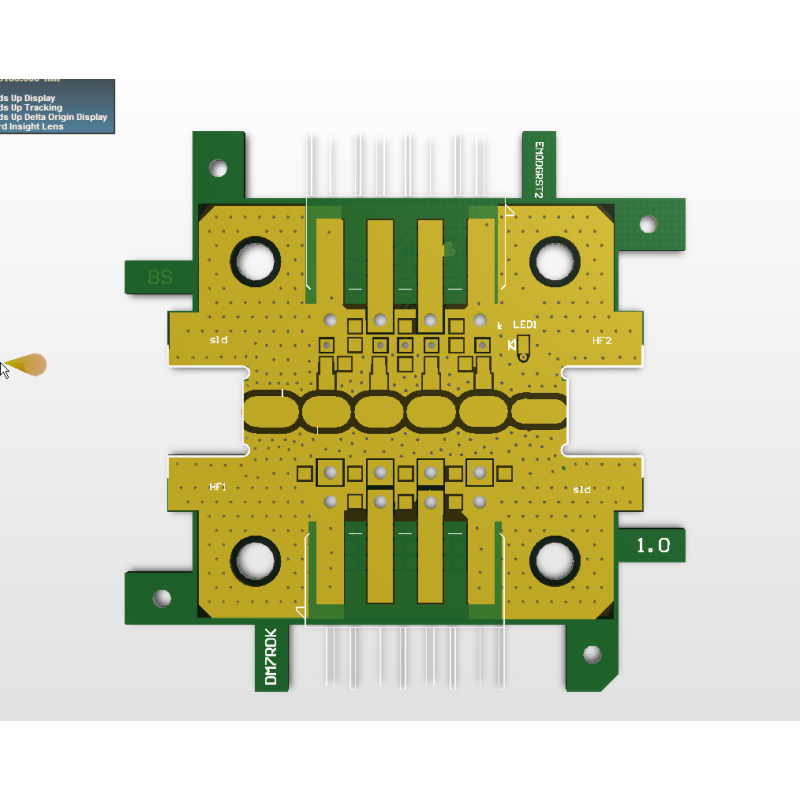Toggle the Heads Up Display option

[x=28, y=98]
